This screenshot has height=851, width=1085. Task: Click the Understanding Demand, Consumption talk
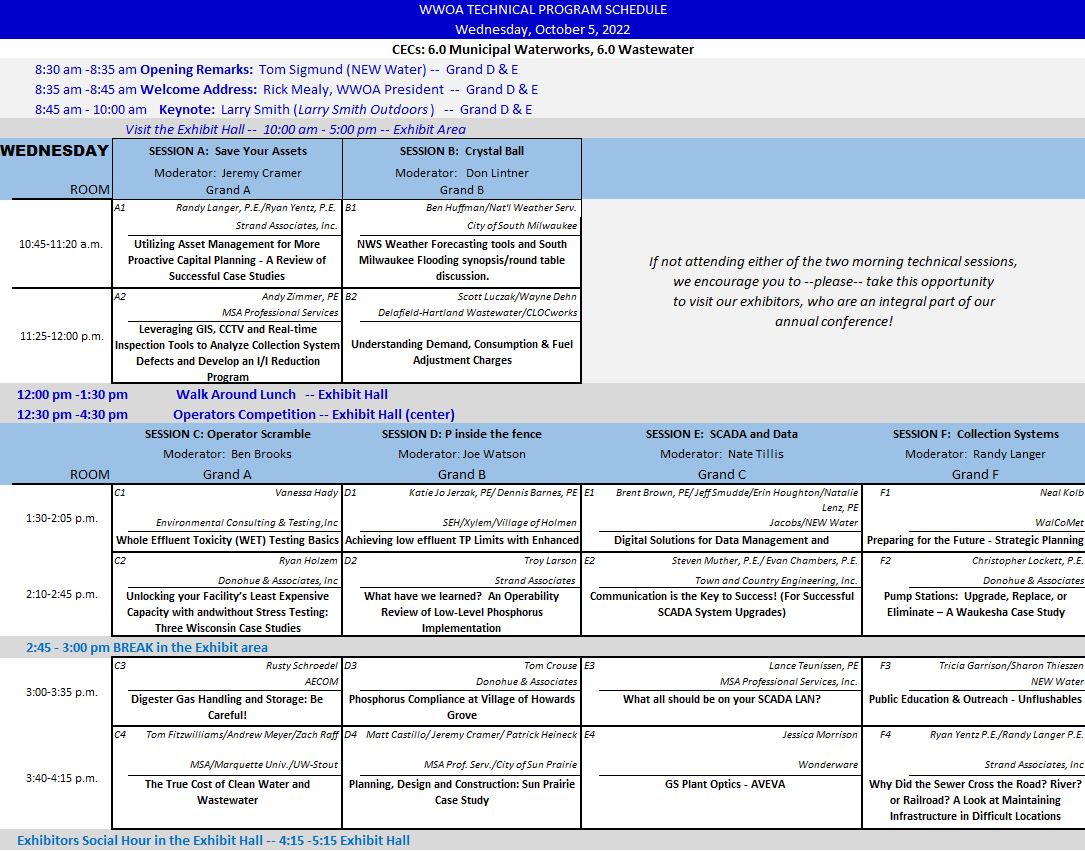(461, 352)
